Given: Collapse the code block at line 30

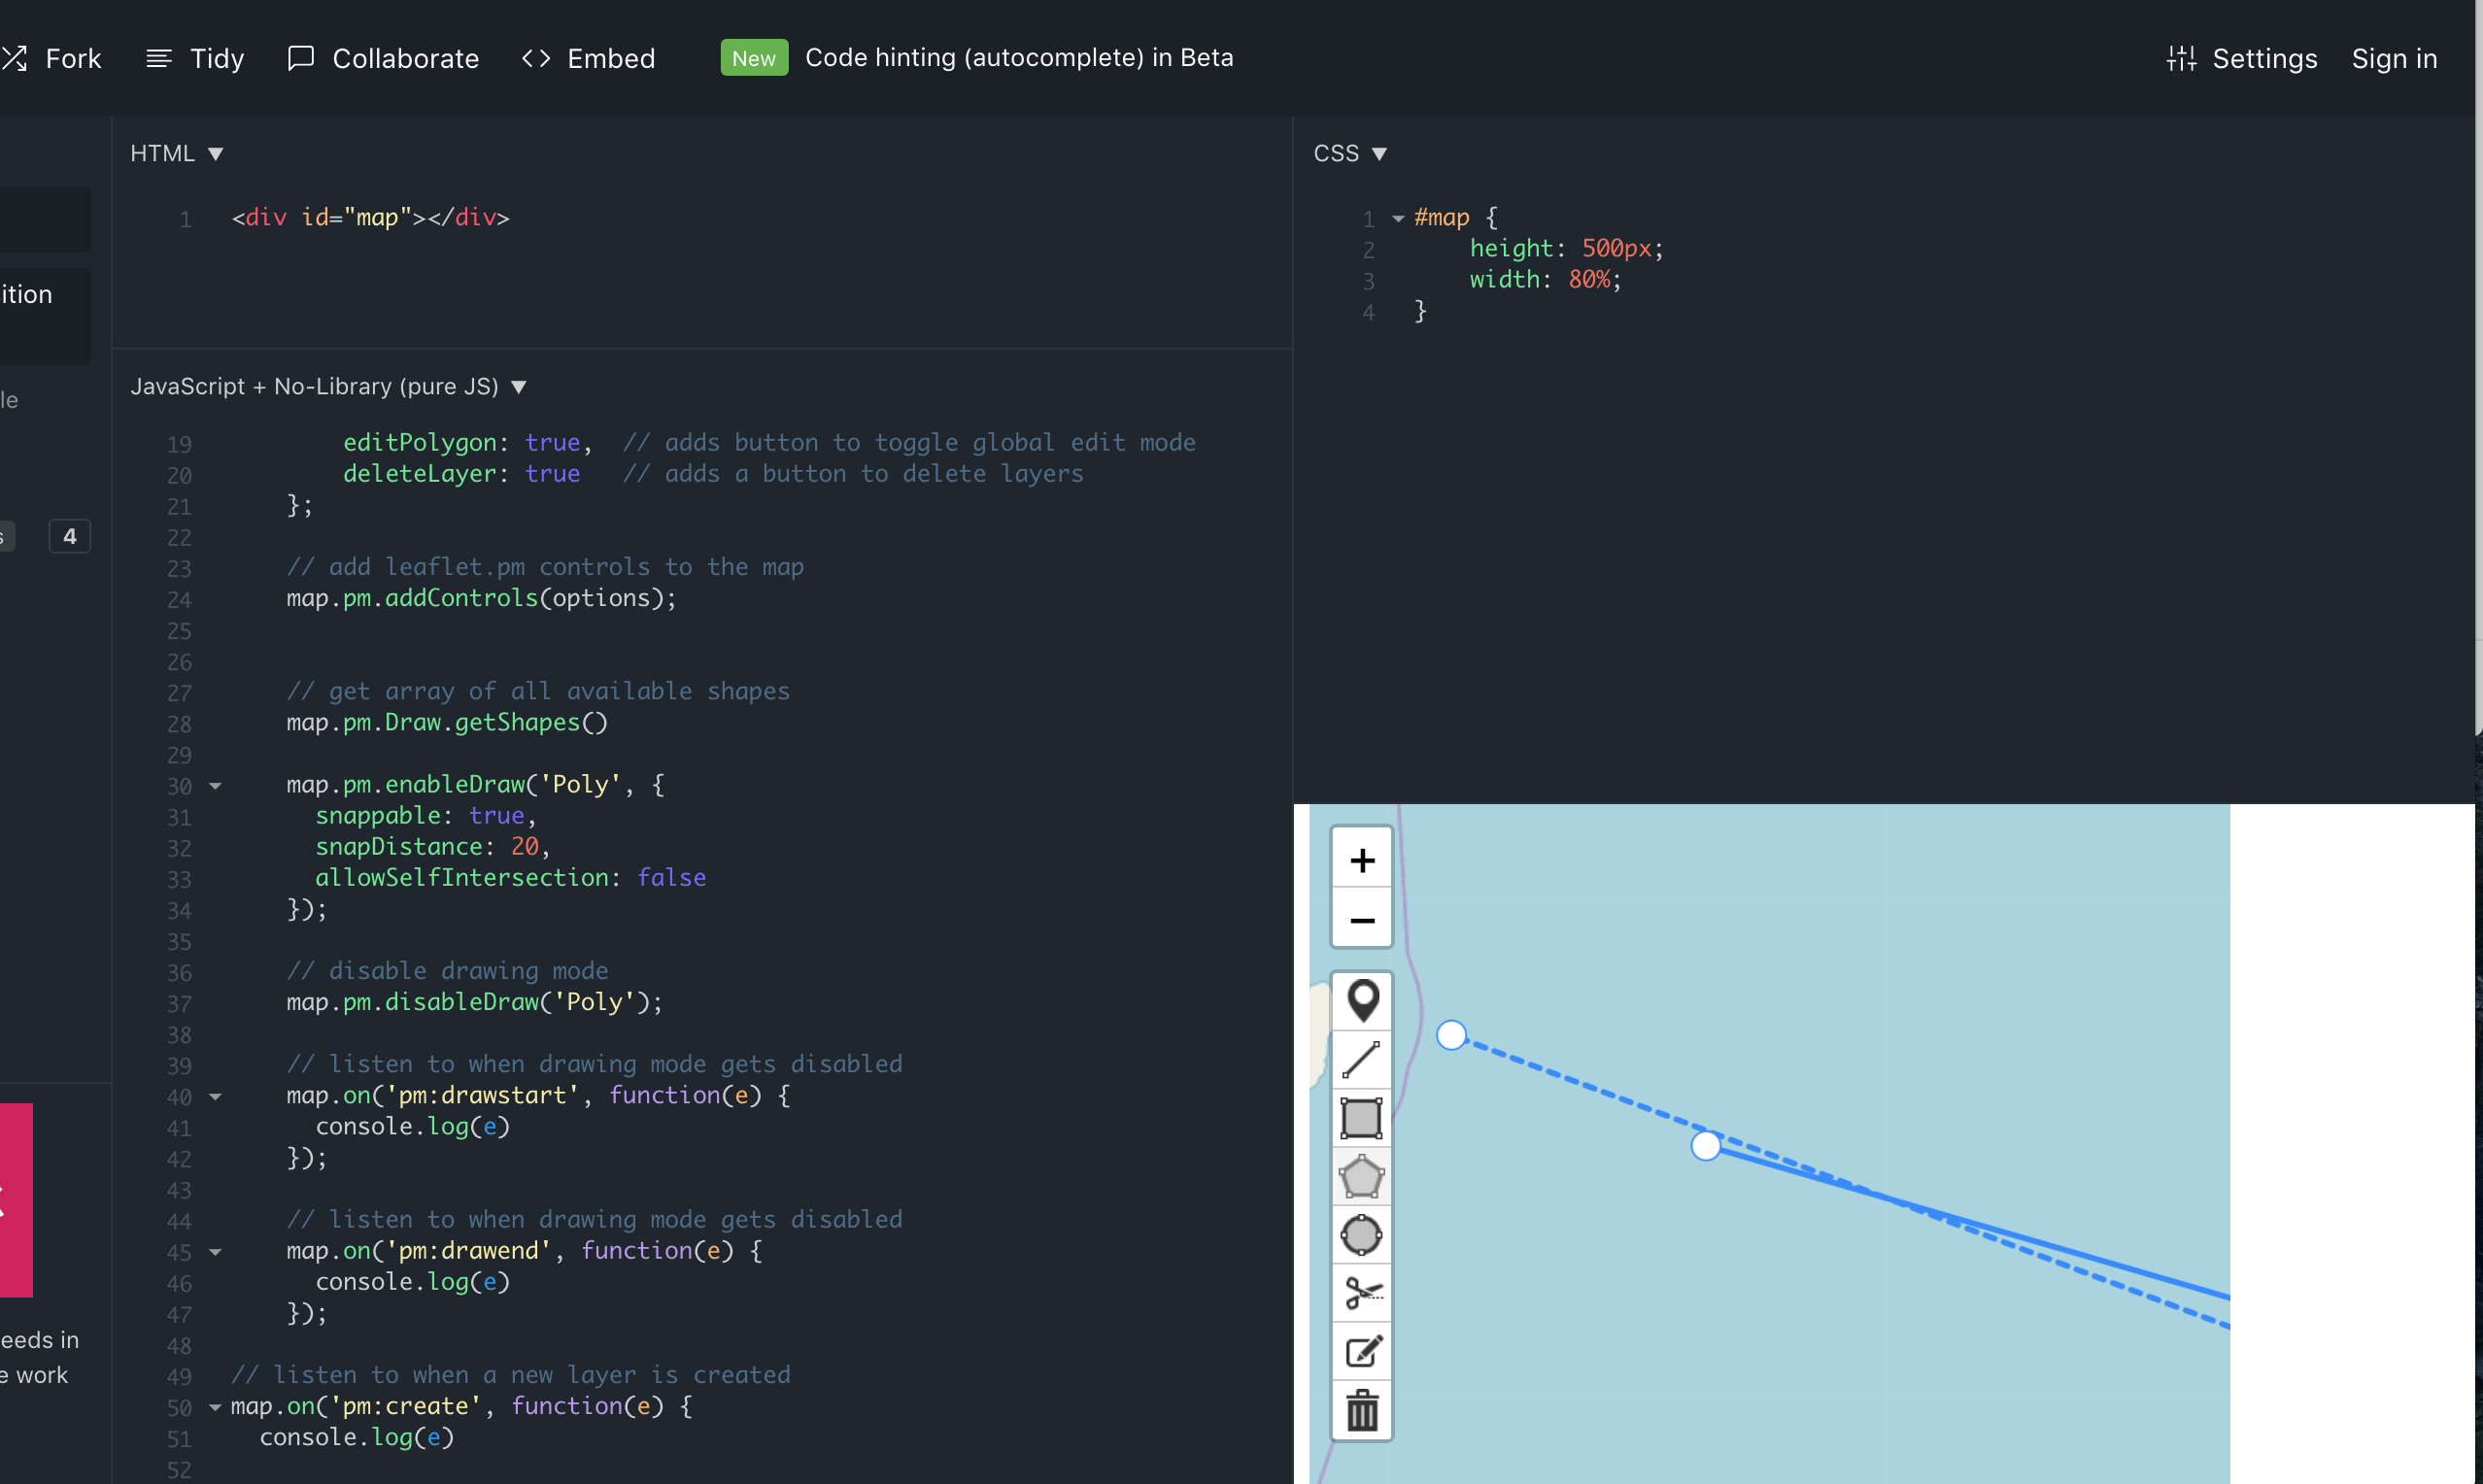Looking at the screenshot, I should [x=217, y=787].
